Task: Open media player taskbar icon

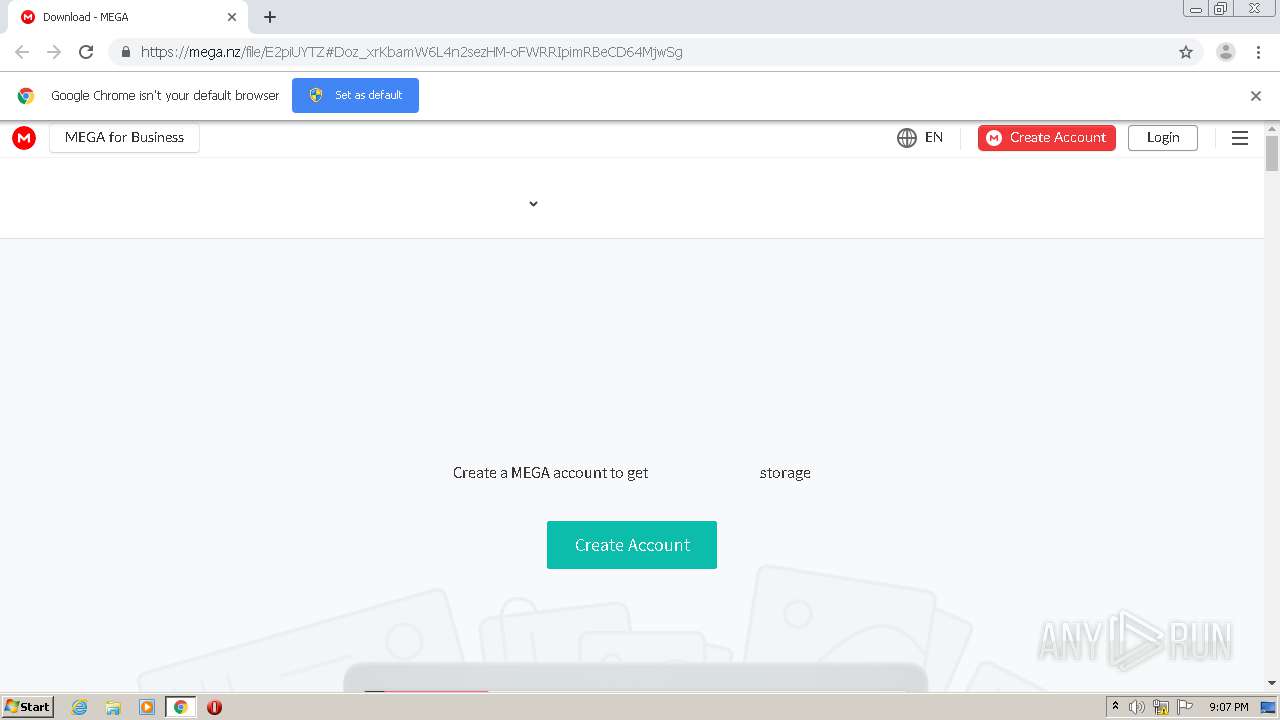Action: pos(147,707)
